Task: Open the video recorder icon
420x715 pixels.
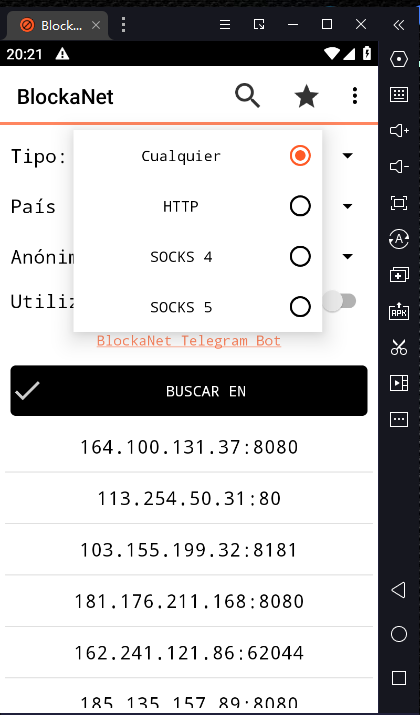Action: pyautogui.click(x=399, y=383)
